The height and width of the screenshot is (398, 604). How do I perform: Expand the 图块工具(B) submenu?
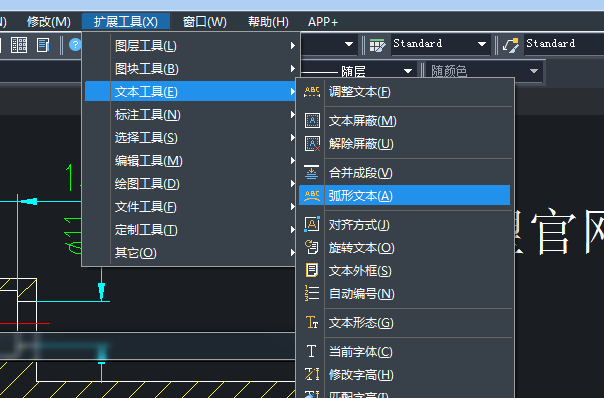click(191, 69)
